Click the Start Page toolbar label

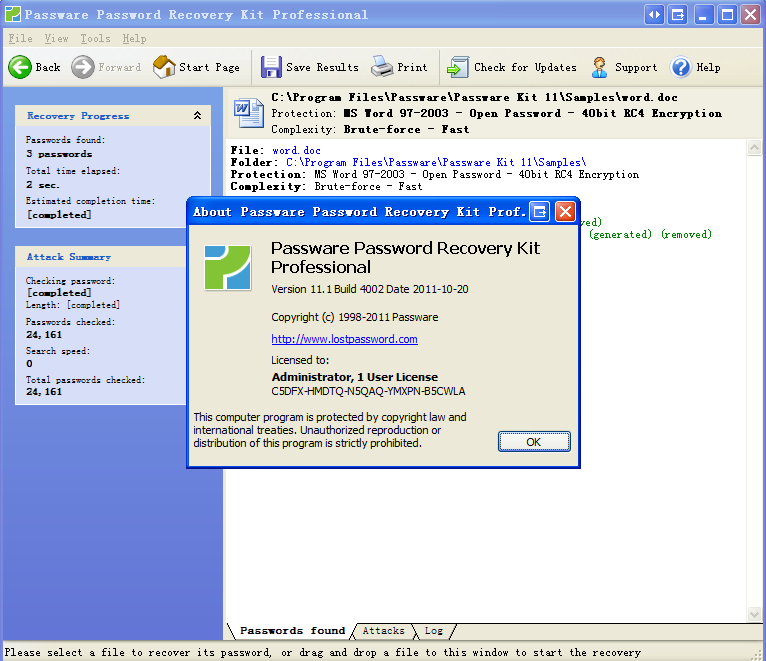209,67
